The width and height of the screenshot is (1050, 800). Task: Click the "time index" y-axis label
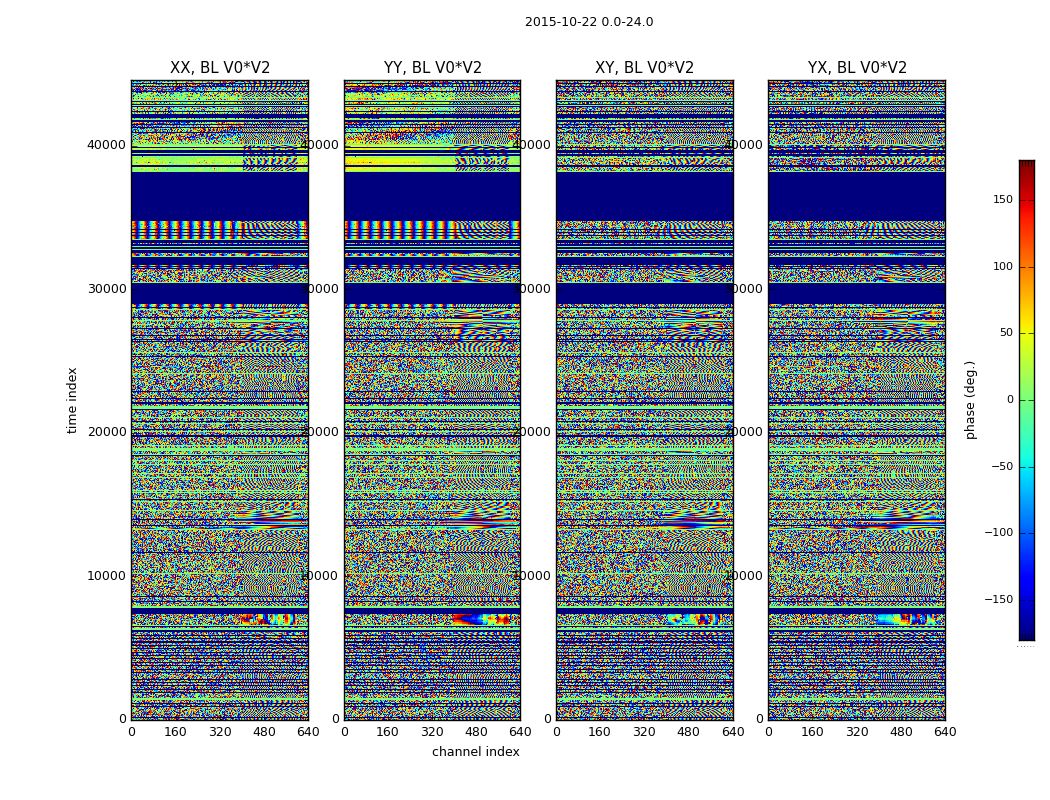[72, 400]
